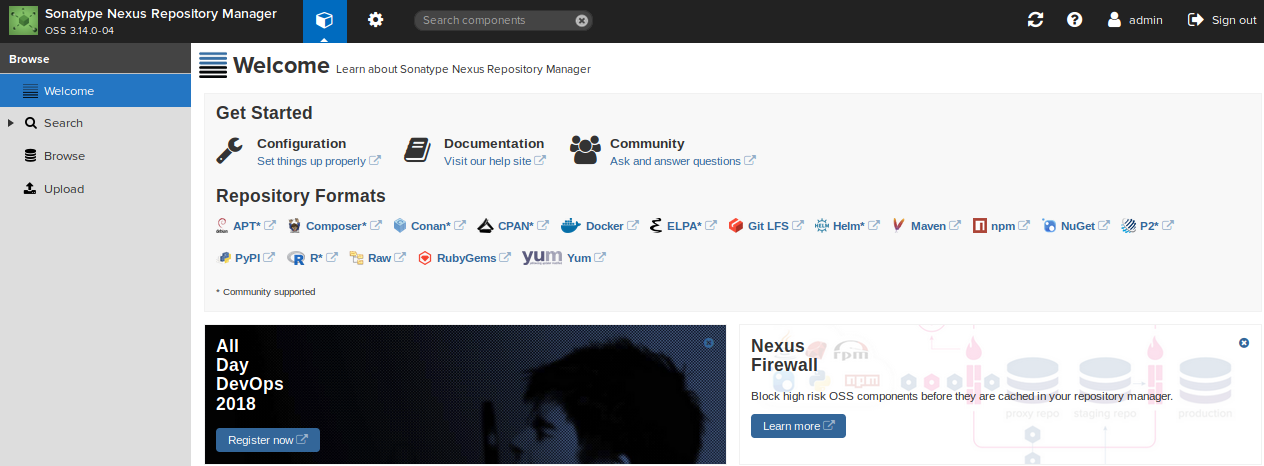Viewport: 1264px width, 466px height.
Task: Click the yum logo icon
Action: 541,257
